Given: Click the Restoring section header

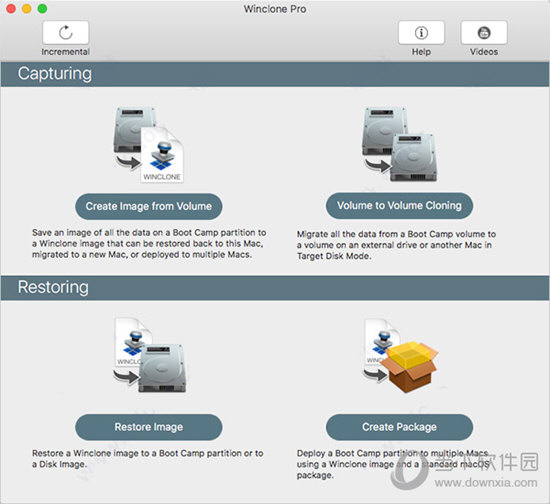Looking at the screenshot, I should click(x=275, y=288).
